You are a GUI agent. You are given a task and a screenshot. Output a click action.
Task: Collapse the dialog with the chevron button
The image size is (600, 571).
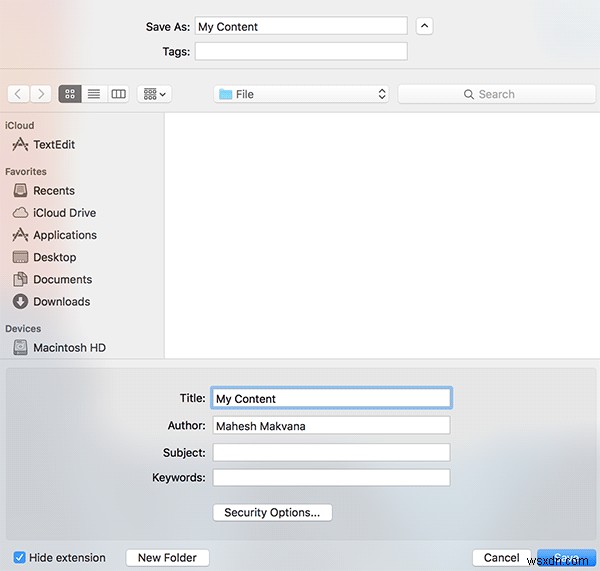click(x=424, y=26)
